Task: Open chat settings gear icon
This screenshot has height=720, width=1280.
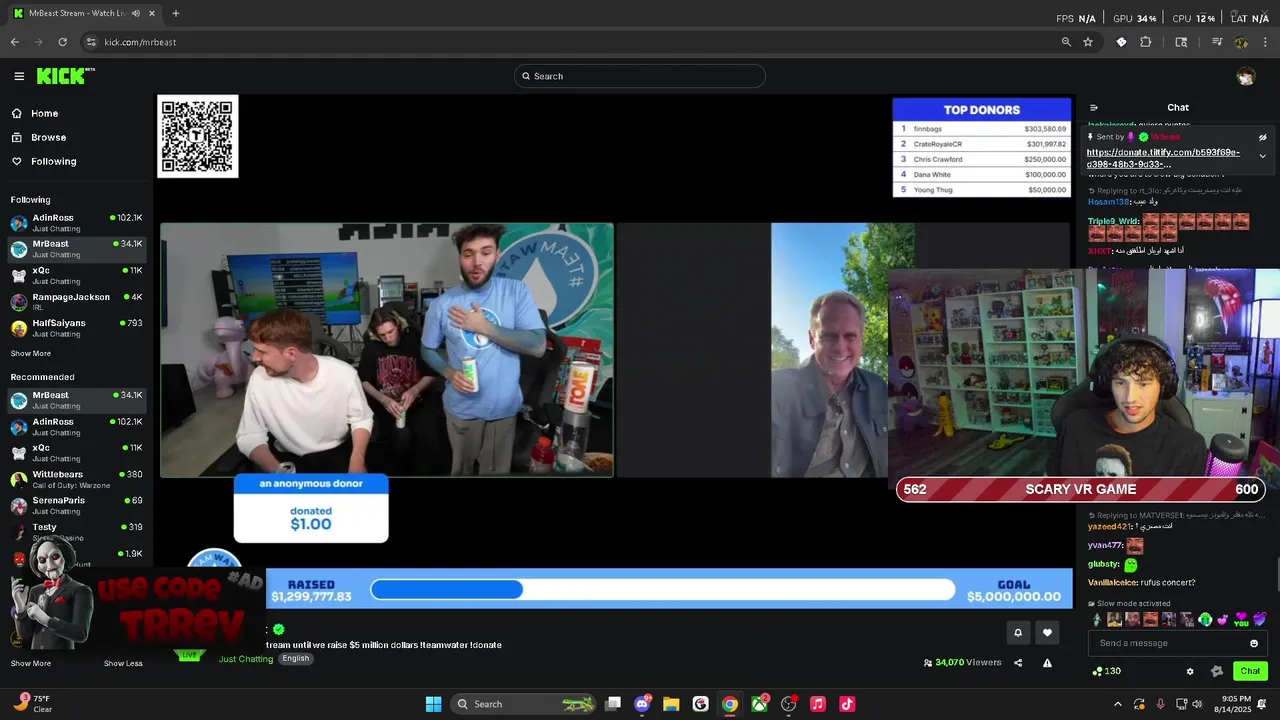Action: click(x=1190, y=671)
